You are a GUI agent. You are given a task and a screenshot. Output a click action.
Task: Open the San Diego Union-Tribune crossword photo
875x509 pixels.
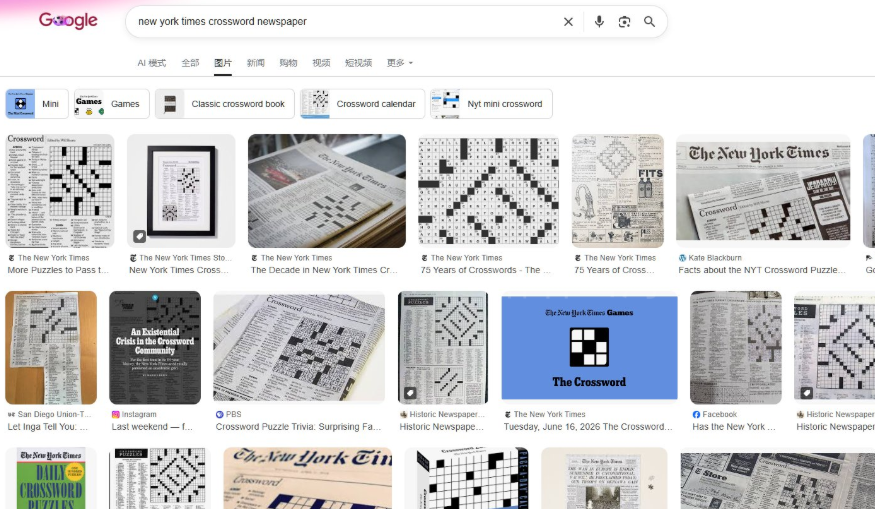[x=51, y=347]
